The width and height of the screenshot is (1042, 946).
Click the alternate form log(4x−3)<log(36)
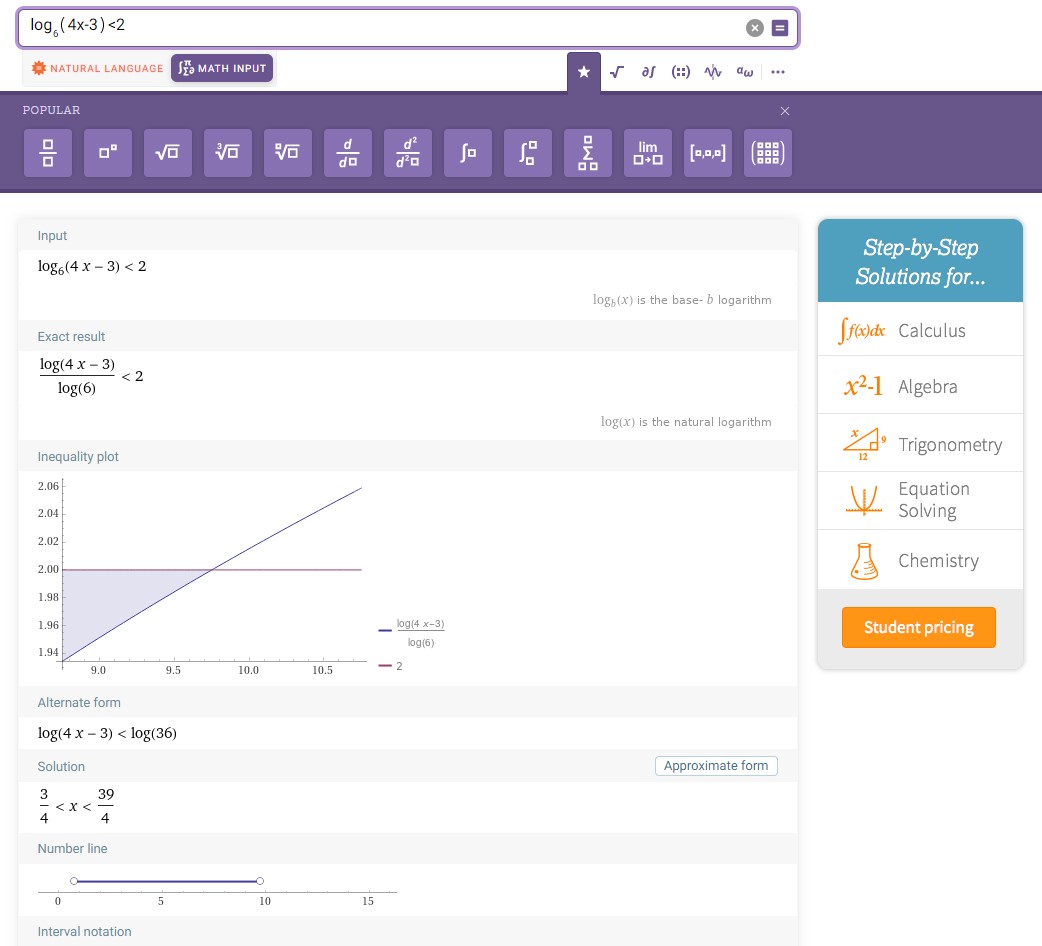[107, 733]
